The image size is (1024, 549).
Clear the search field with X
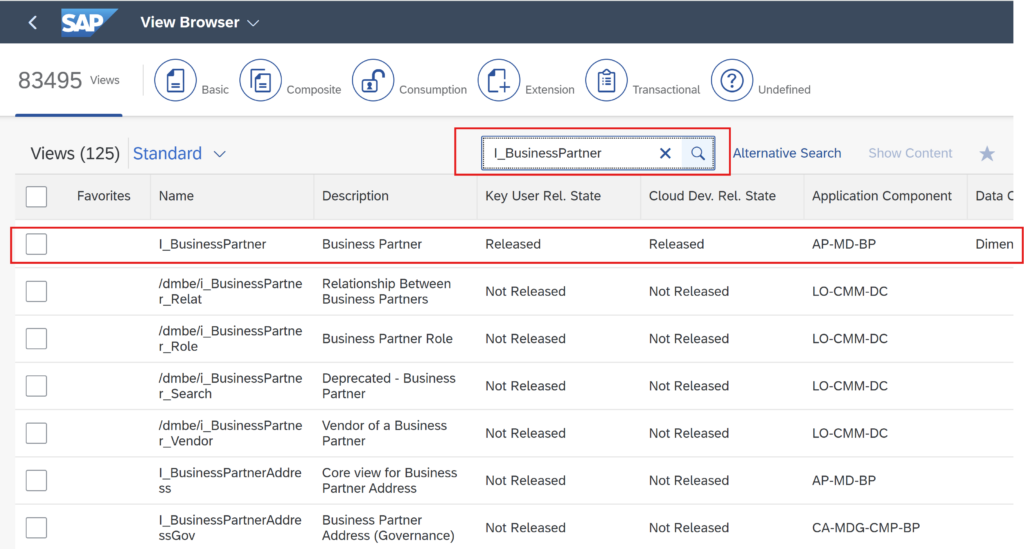[x=665, y=153]
